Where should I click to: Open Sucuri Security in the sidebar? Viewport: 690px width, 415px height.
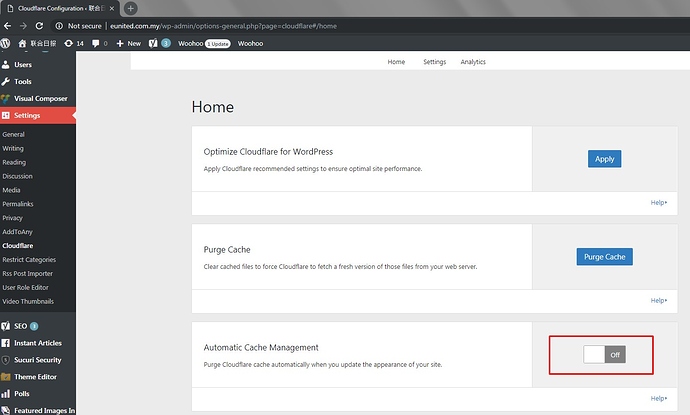tap(38, 360)
